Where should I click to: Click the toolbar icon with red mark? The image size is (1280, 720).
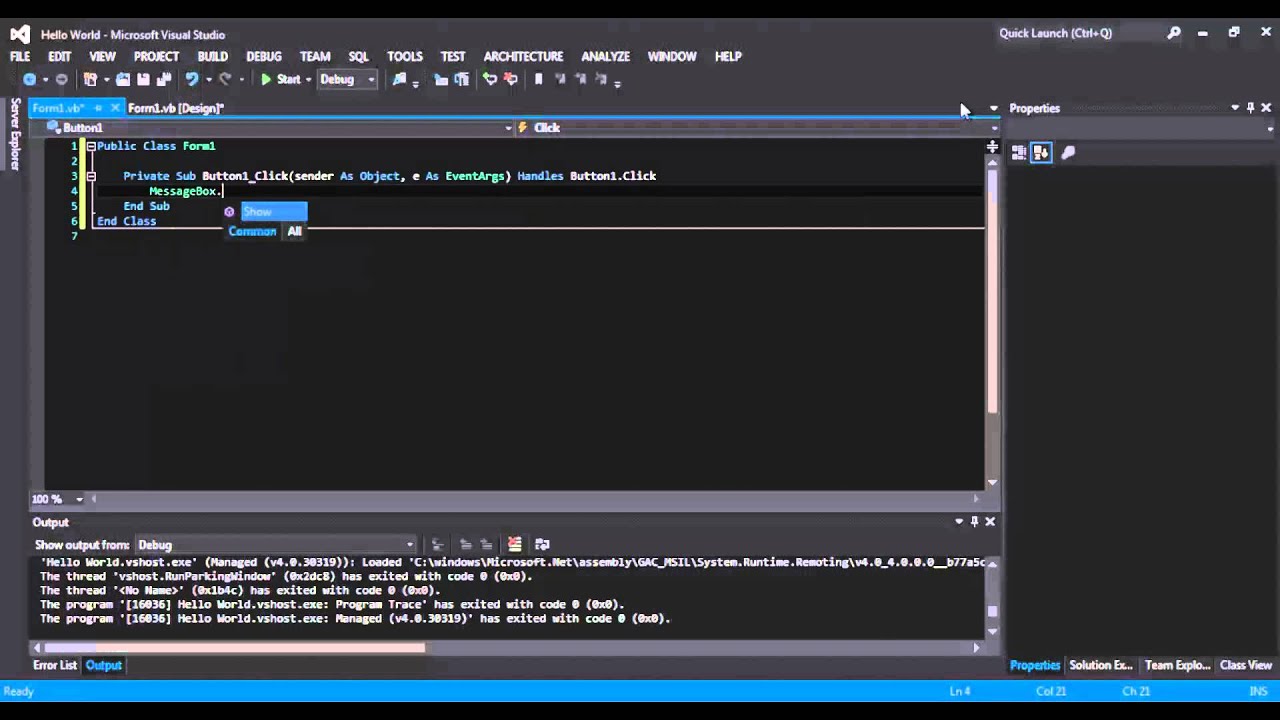click(510, 80)
